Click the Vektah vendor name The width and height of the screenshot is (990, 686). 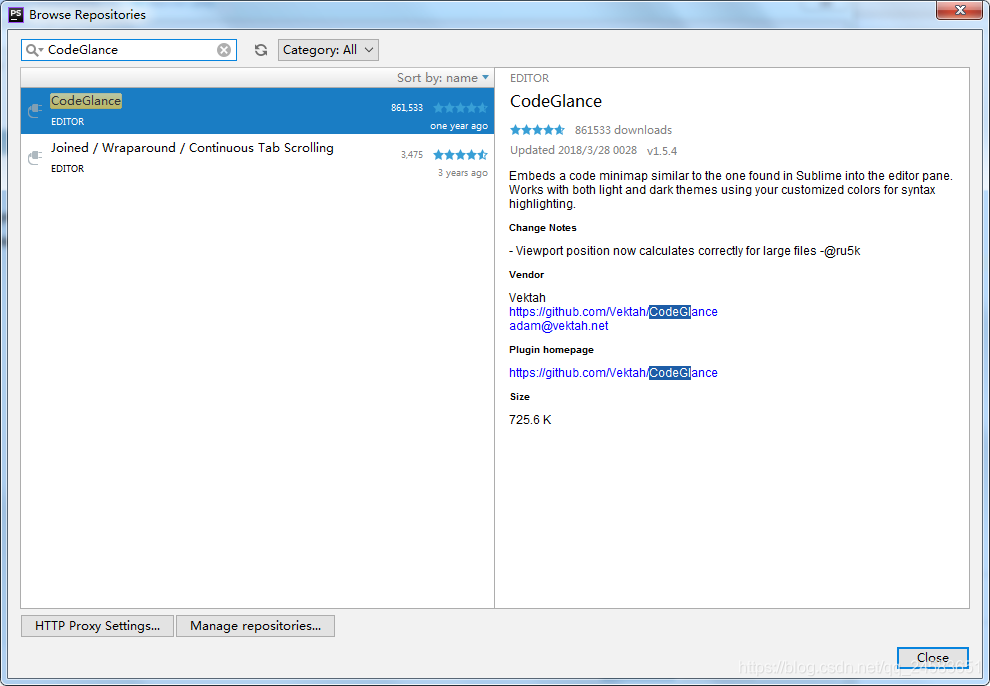point(527,297)
